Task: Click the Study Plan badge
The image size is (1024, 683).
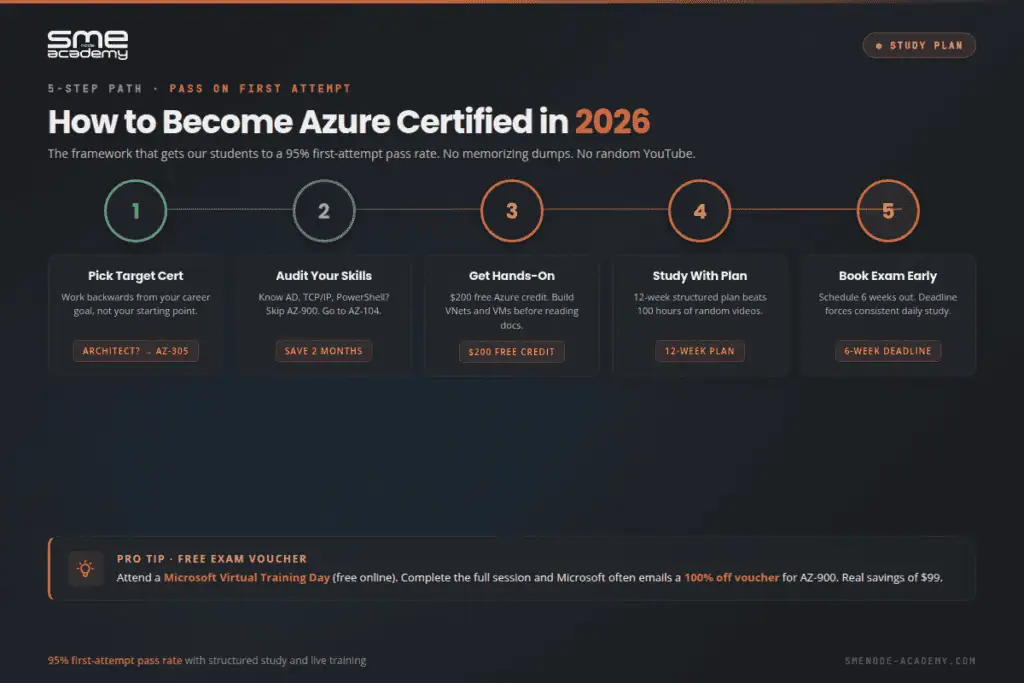Action: (x=919, y=46)
